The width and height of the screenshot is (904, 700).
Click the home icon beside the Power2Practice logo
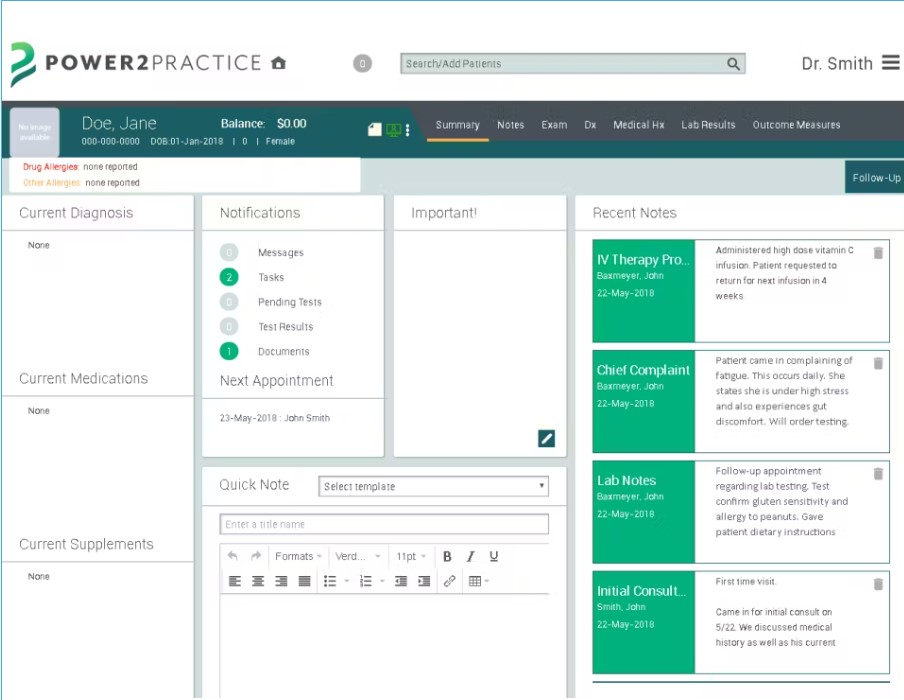click(278, 62)
